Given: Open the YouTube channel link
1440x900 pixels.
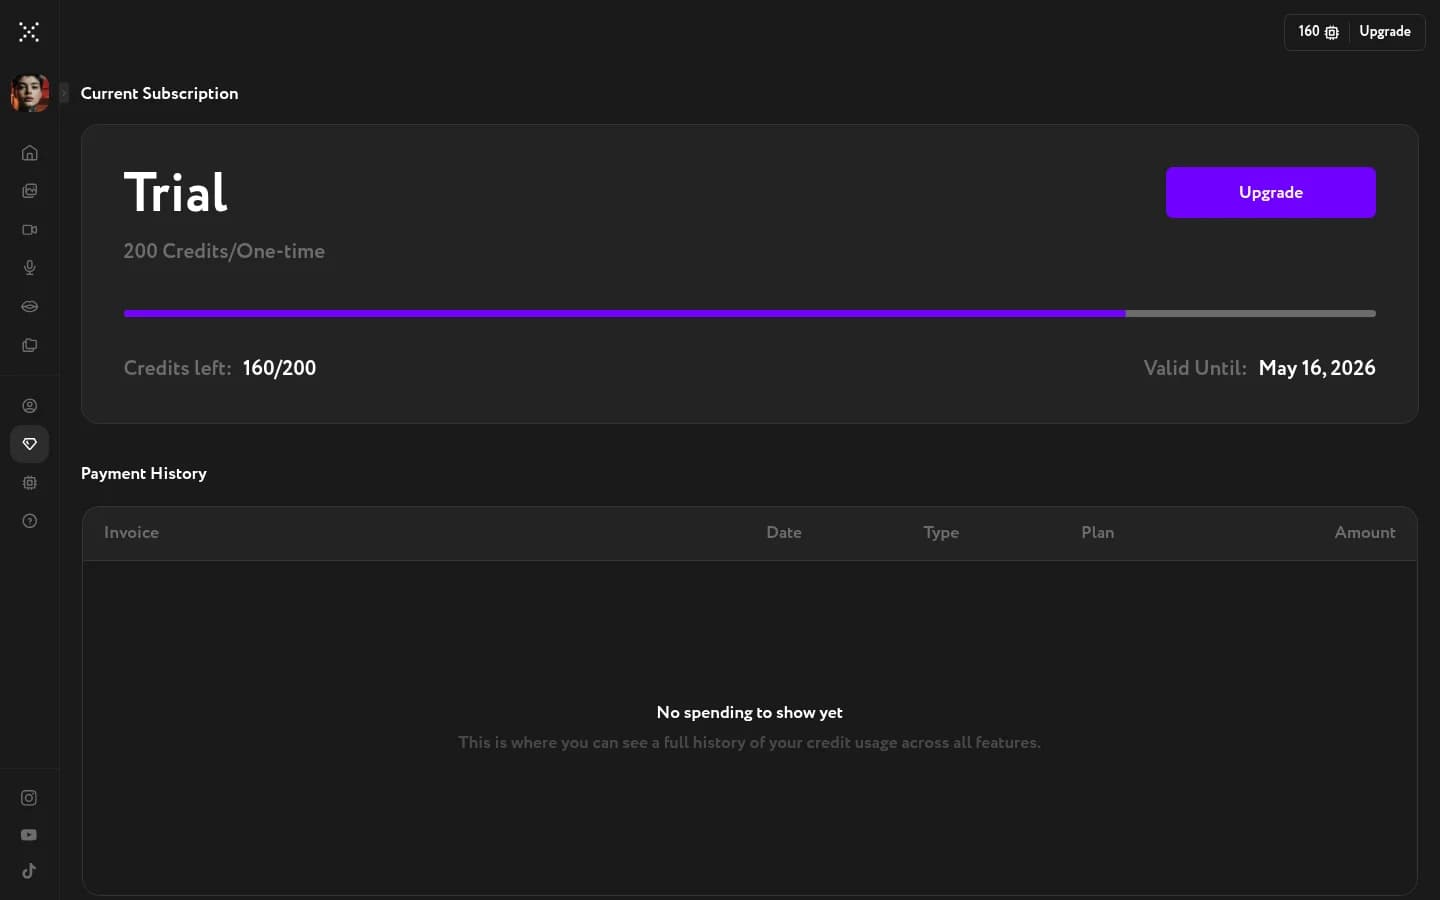Looking at the screenshot, I should coord(29,835).
